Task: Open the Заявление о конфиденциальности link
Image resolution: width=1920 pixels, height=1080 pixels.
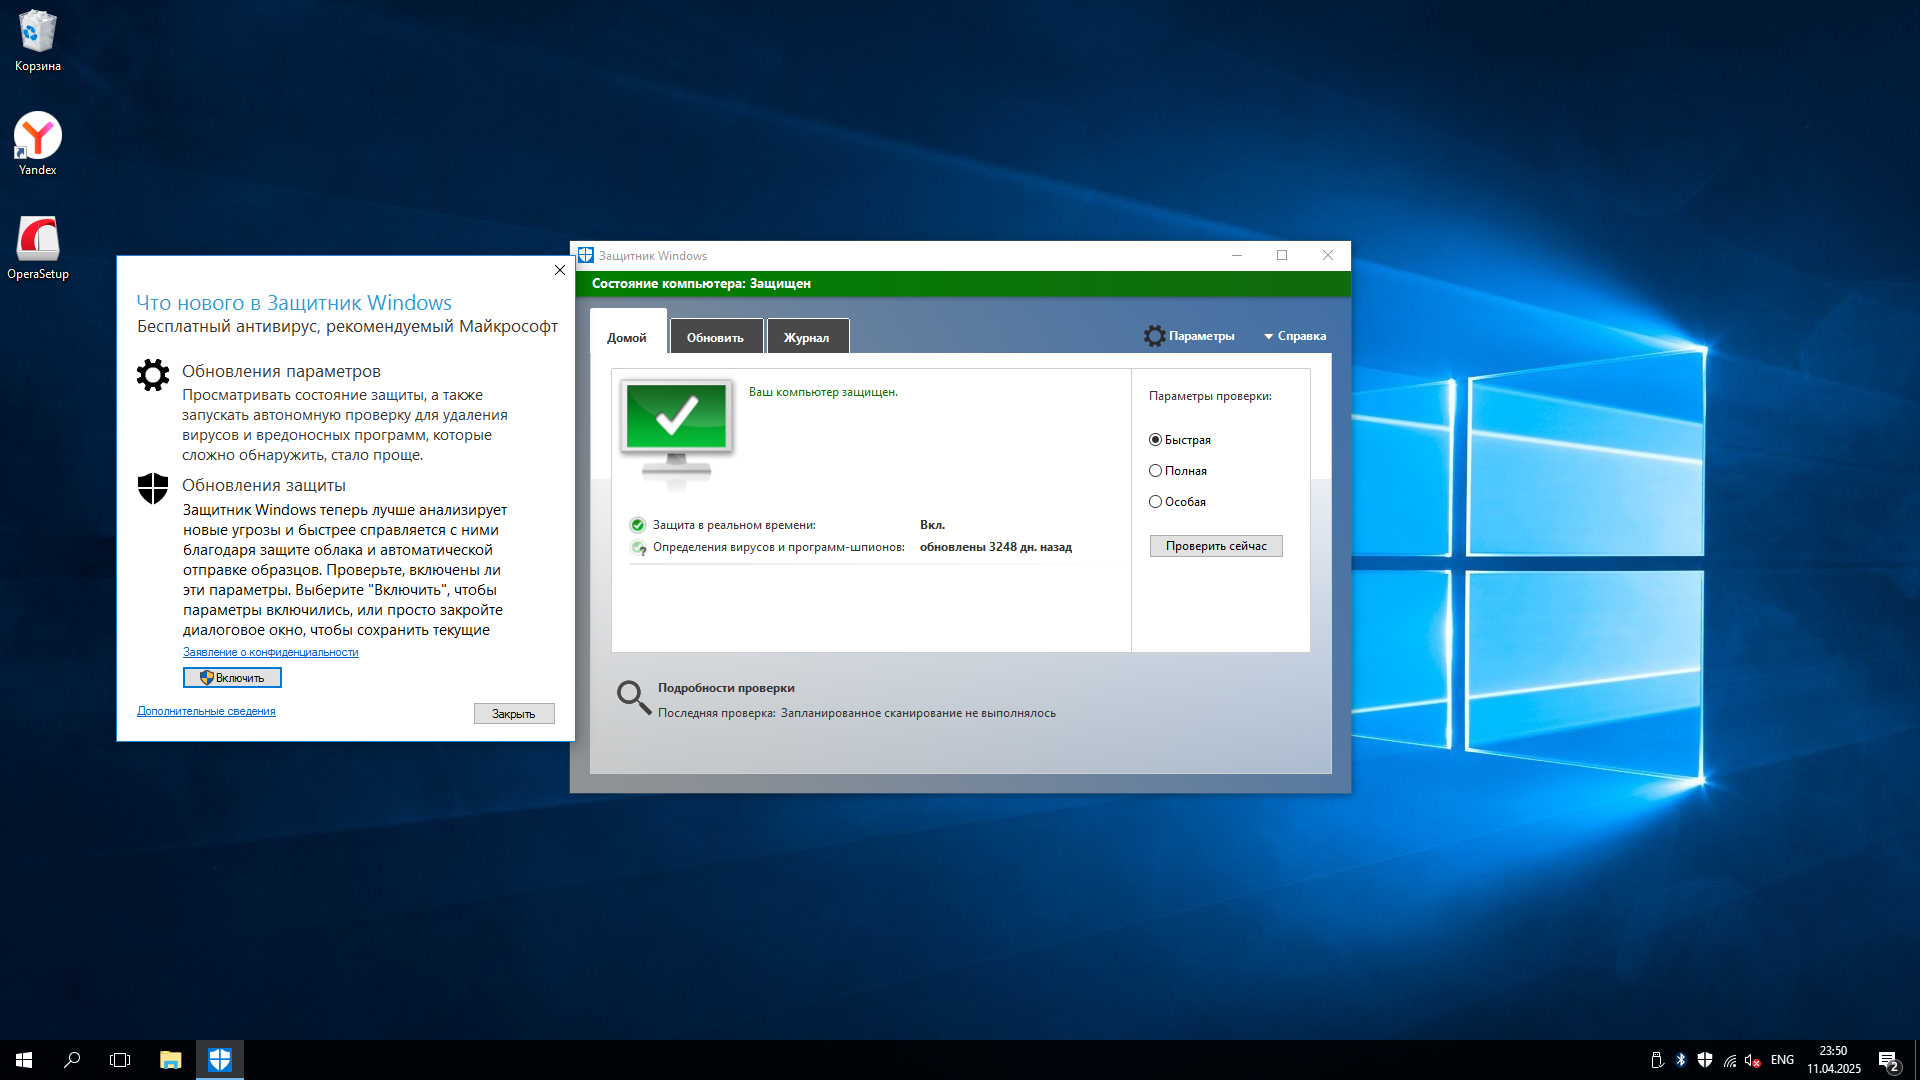Action: tap(270, 652)
